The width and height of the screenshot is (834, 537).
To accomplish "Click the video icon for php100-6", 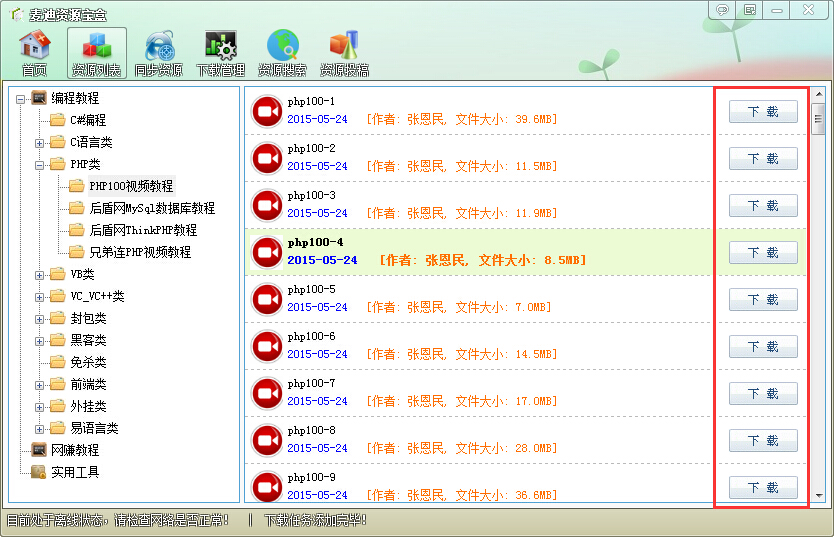I will [266, 346].
